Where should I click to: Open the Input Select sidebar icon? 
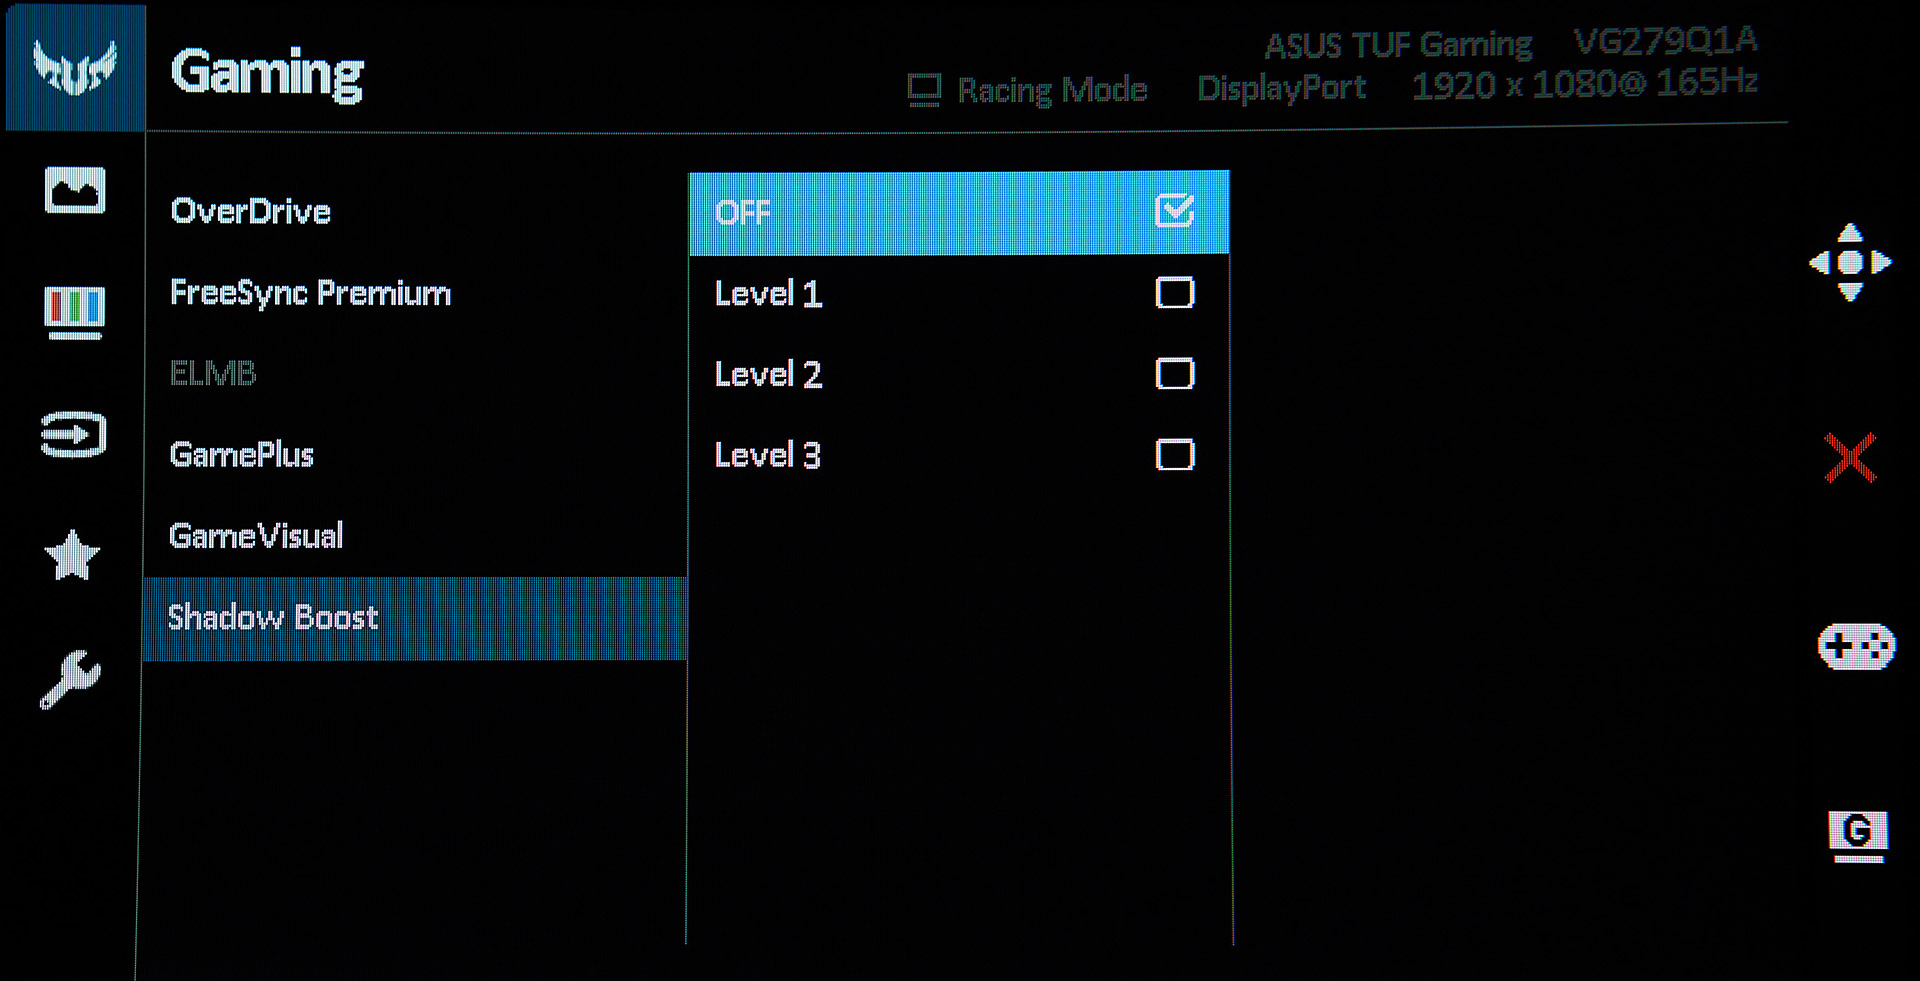click(74, 435)
